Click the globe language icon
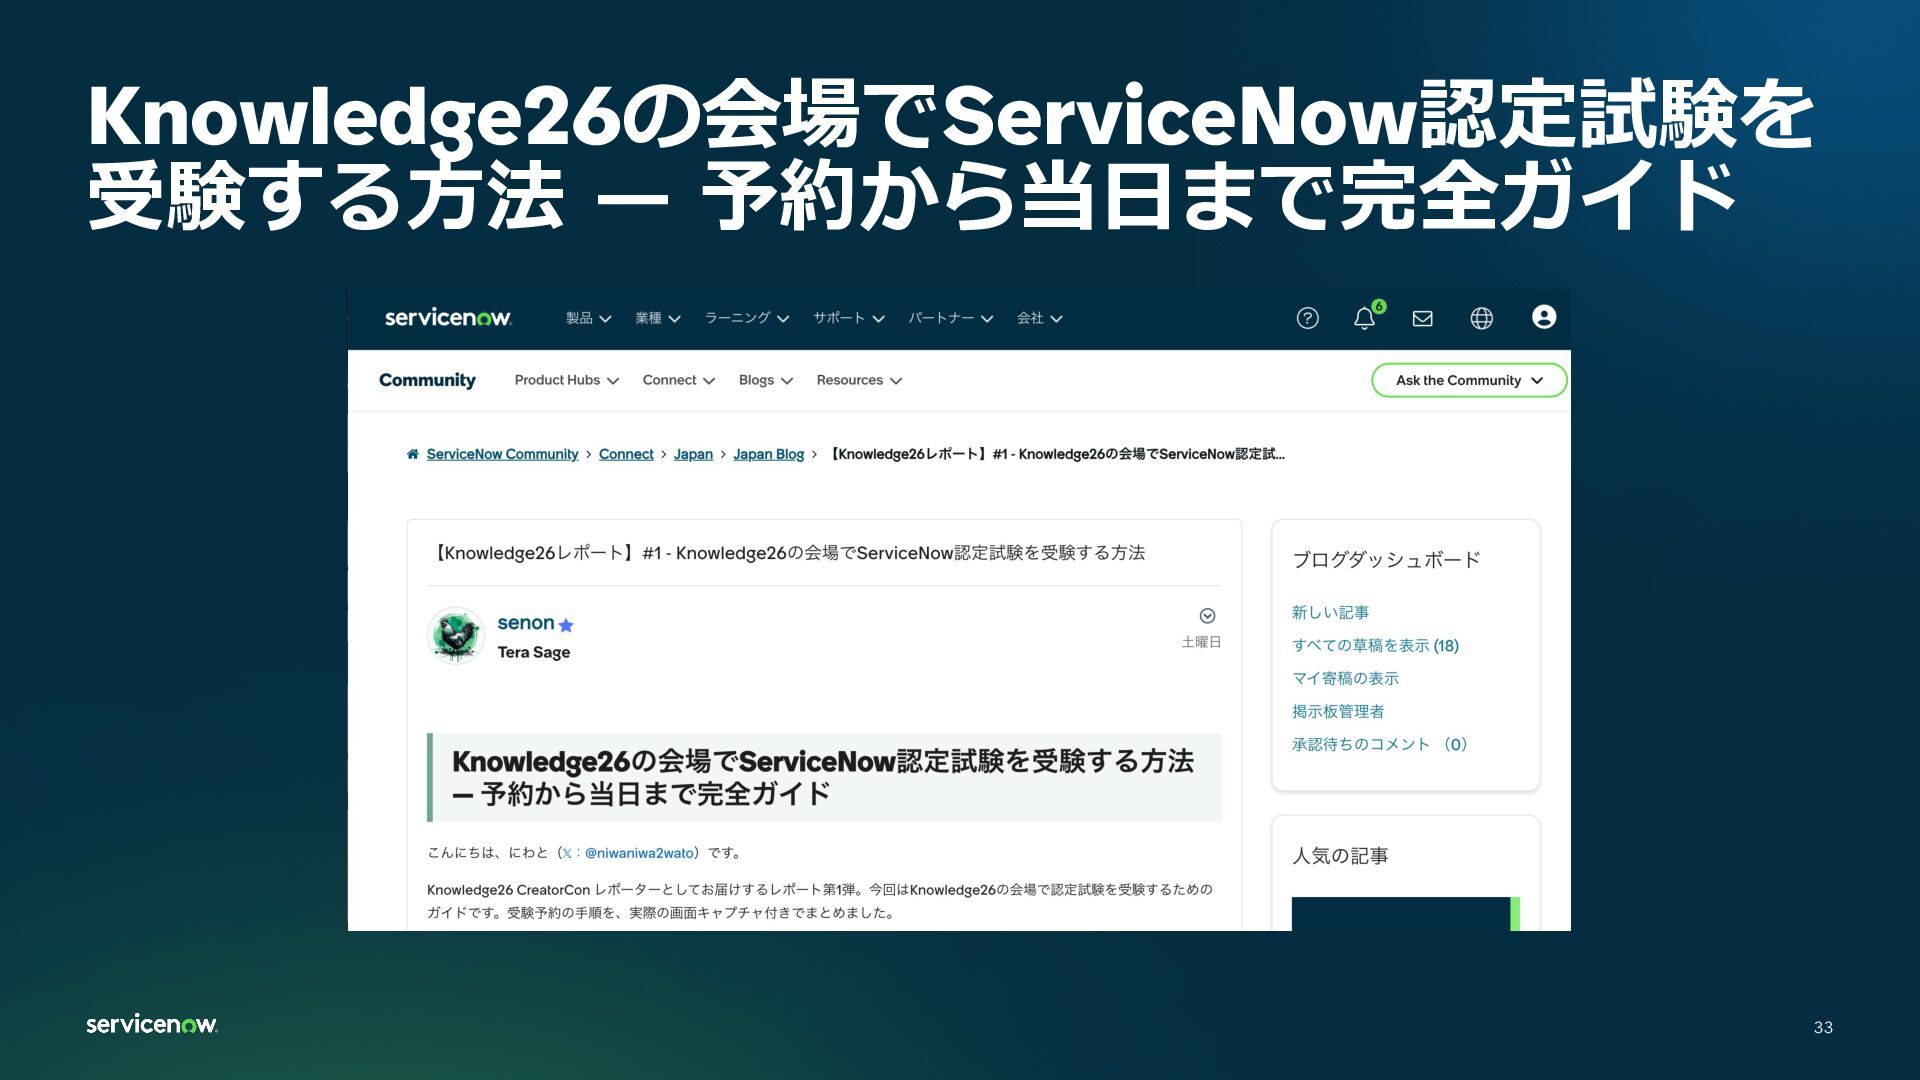This screenshot has width=1920, height=1080. point(1481,318)
